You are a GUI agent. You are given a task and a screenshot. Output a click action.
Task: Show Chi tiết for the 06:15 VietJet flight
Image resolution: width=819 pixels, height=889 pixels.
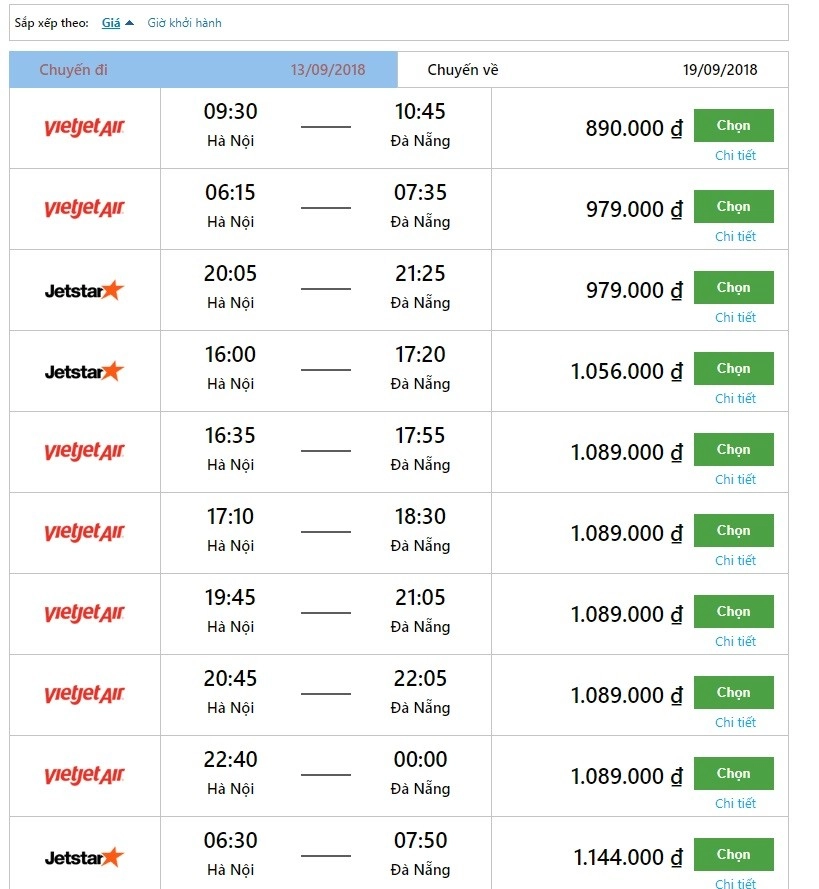[x=735, y=236]
